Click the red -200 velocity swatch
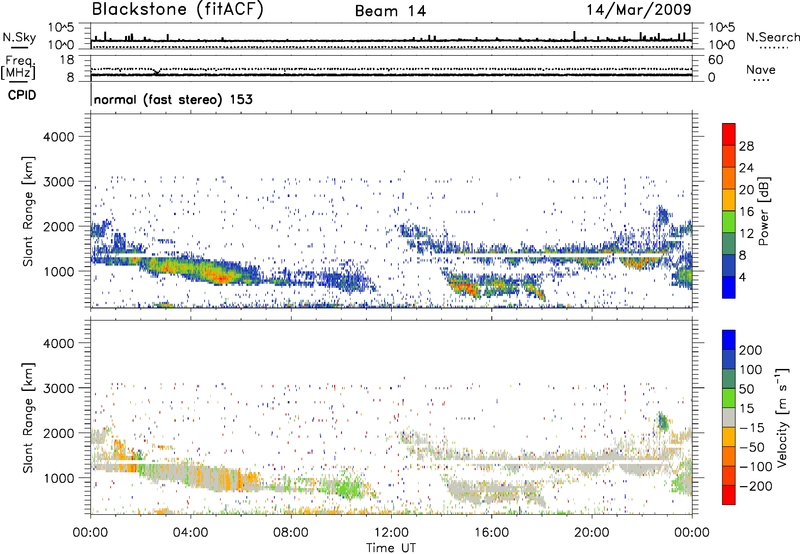 [x=729, y=495]
